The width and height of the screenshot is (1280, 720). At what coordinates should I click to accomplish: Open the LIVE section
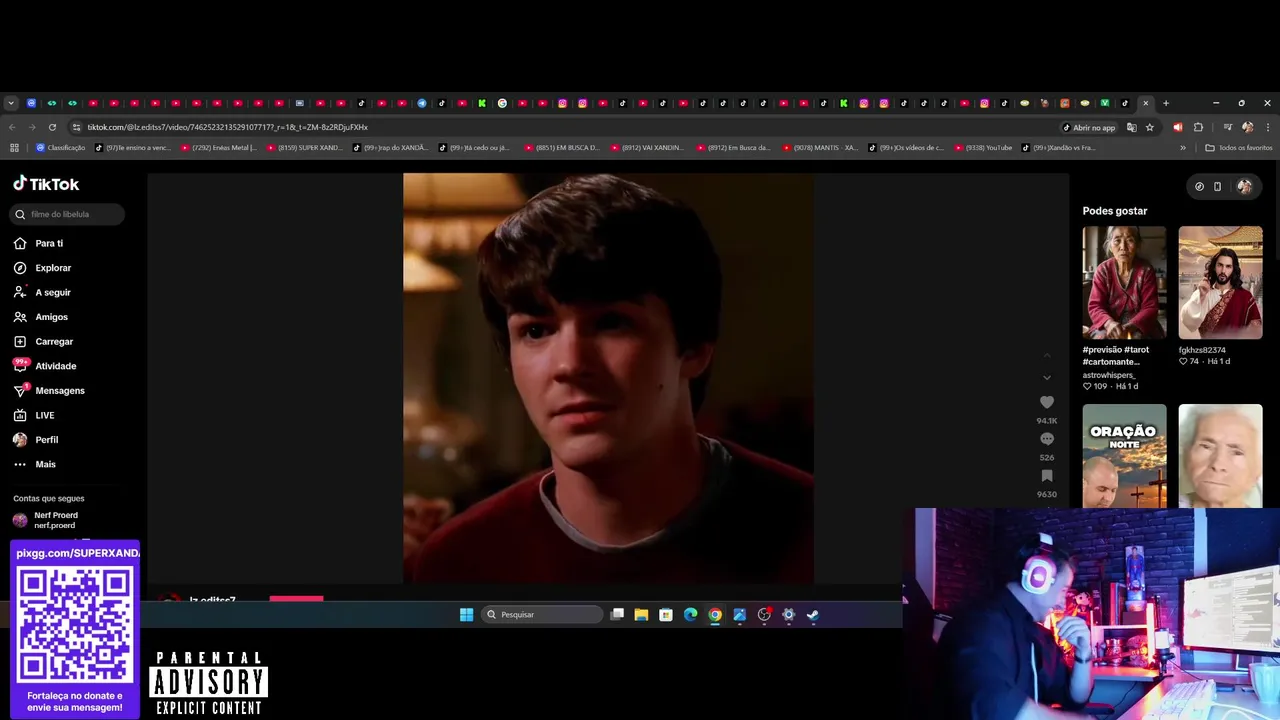pos(45,415)
